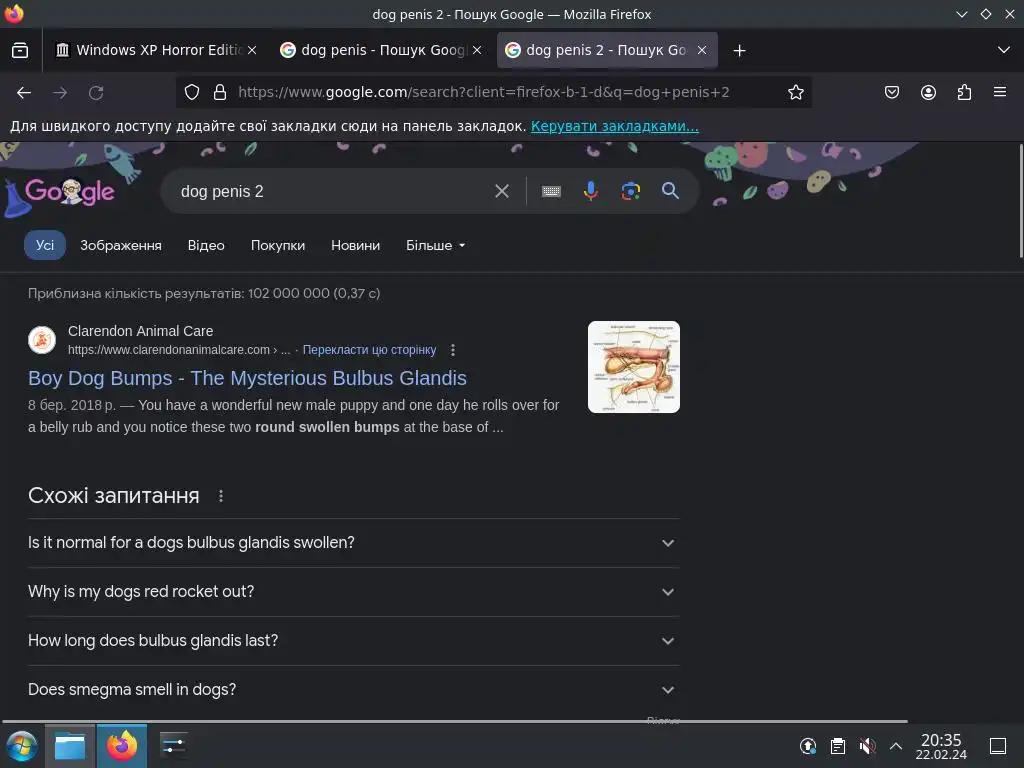Expand "Does smegma smell in dogs?"

[x=353, y=690]
